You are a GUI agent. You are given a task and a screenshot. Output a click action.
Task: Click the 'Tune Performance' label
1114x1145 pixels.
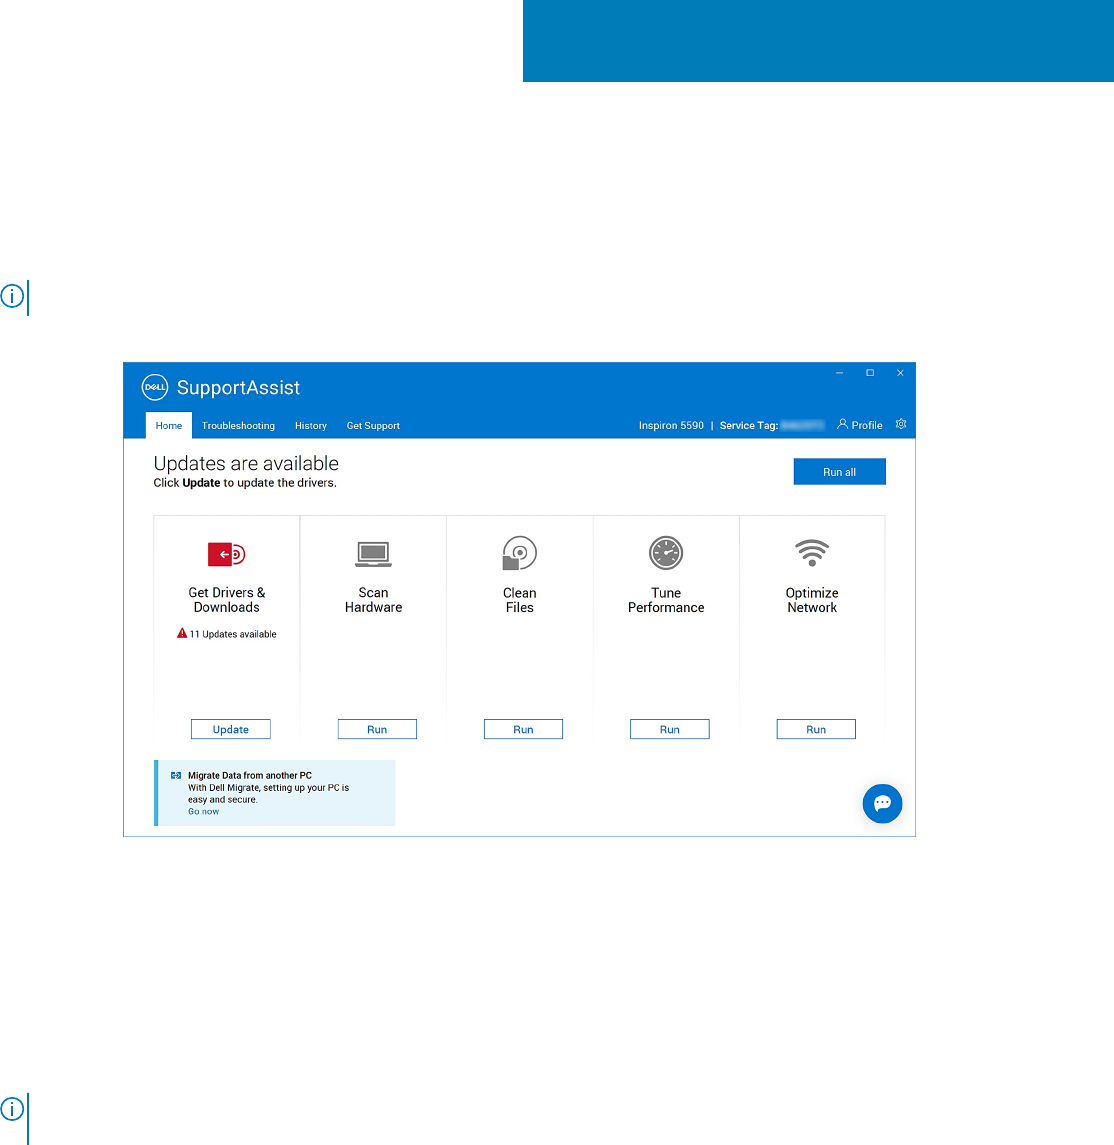pyautogui.click(x=666, y=600)
